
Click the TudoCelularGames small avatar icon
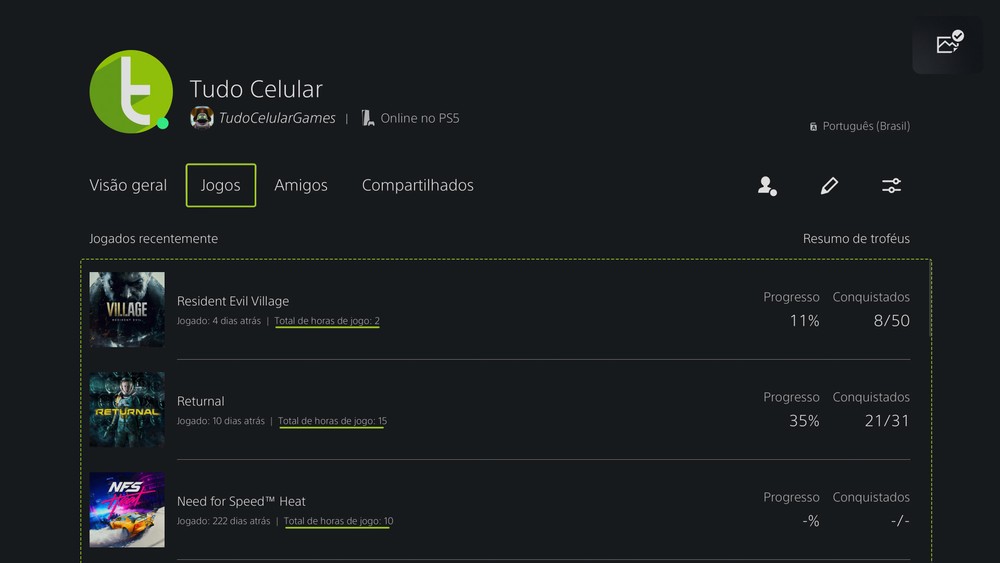coord(202,118)
